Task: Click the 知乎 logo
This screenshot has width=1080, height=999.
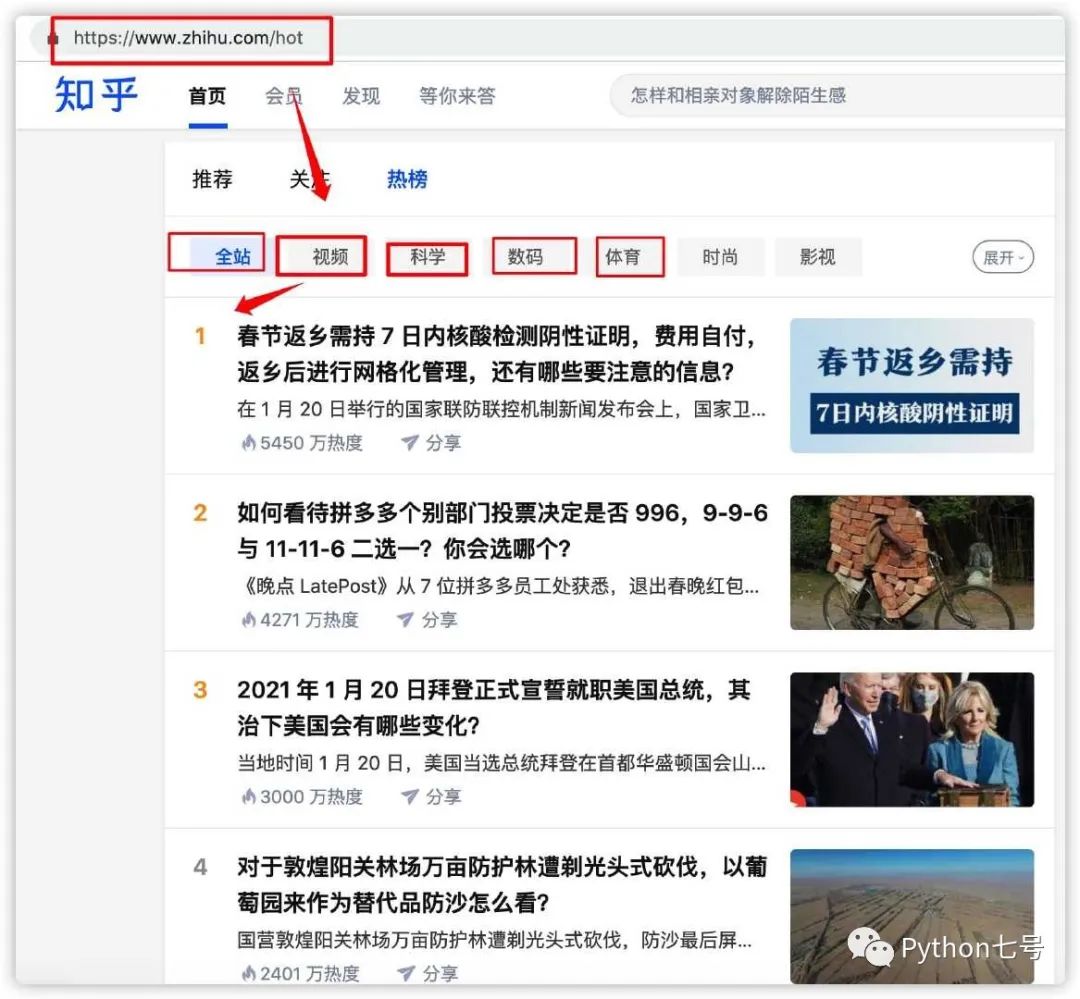Action: click(96, 94)
